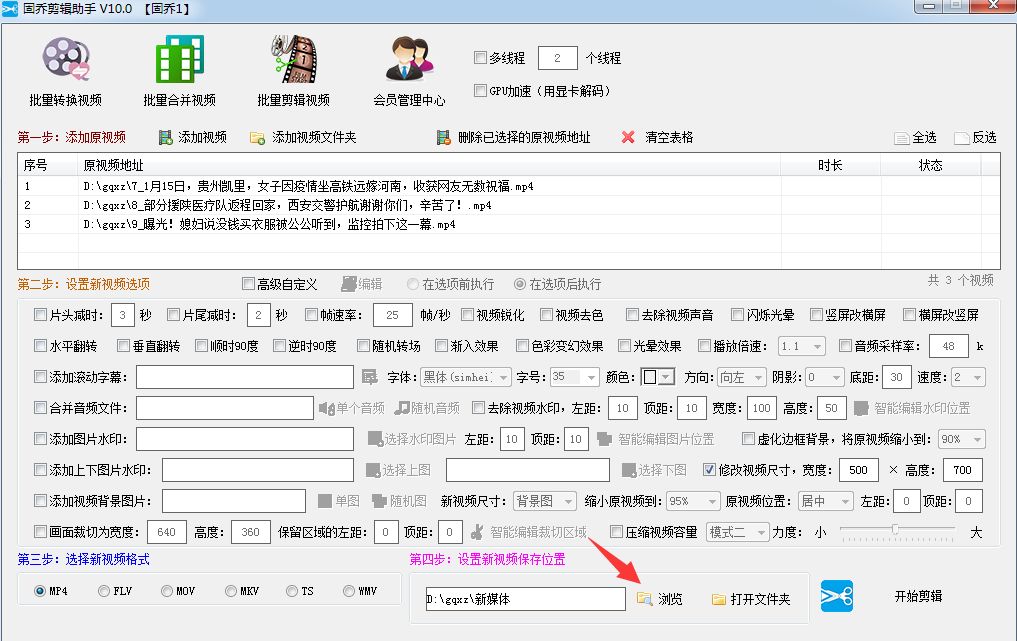
Task: Open the 新视频尺寸 dropdown showing 背景图
Action: pos(544,502)
